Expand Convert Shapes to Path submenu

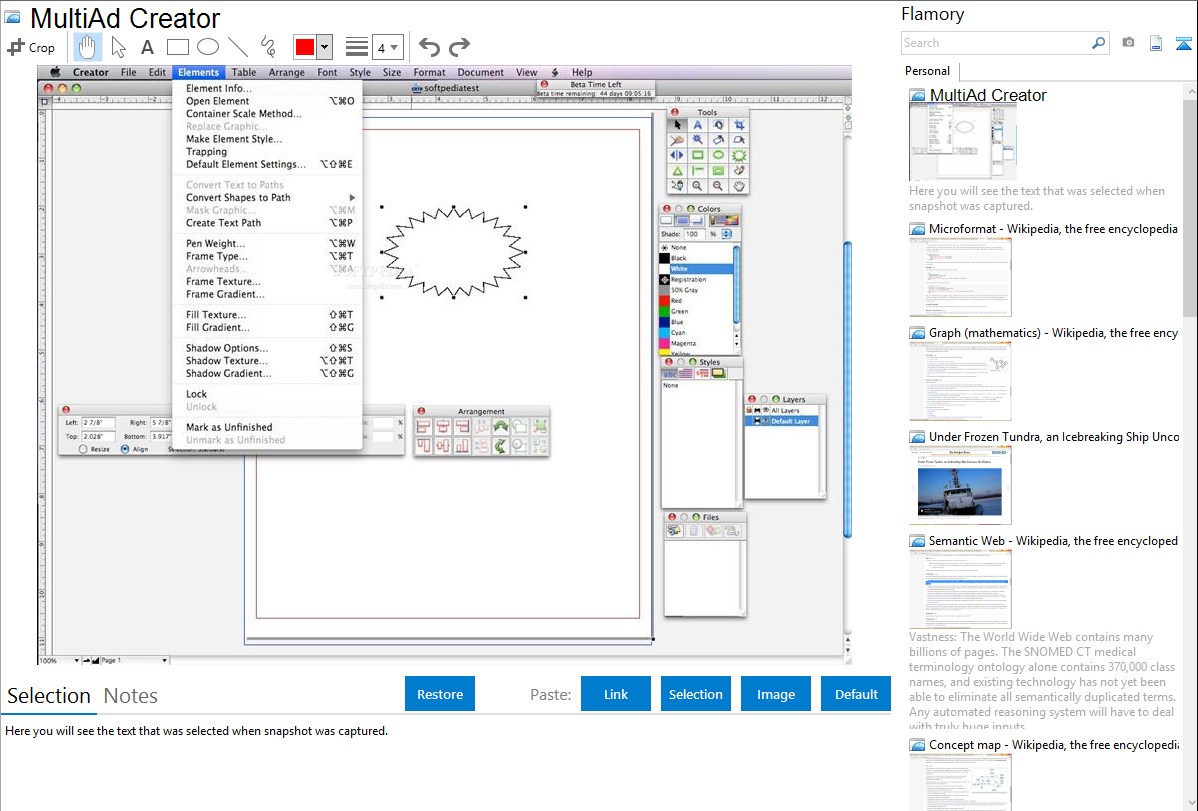[x=352, y=198]
